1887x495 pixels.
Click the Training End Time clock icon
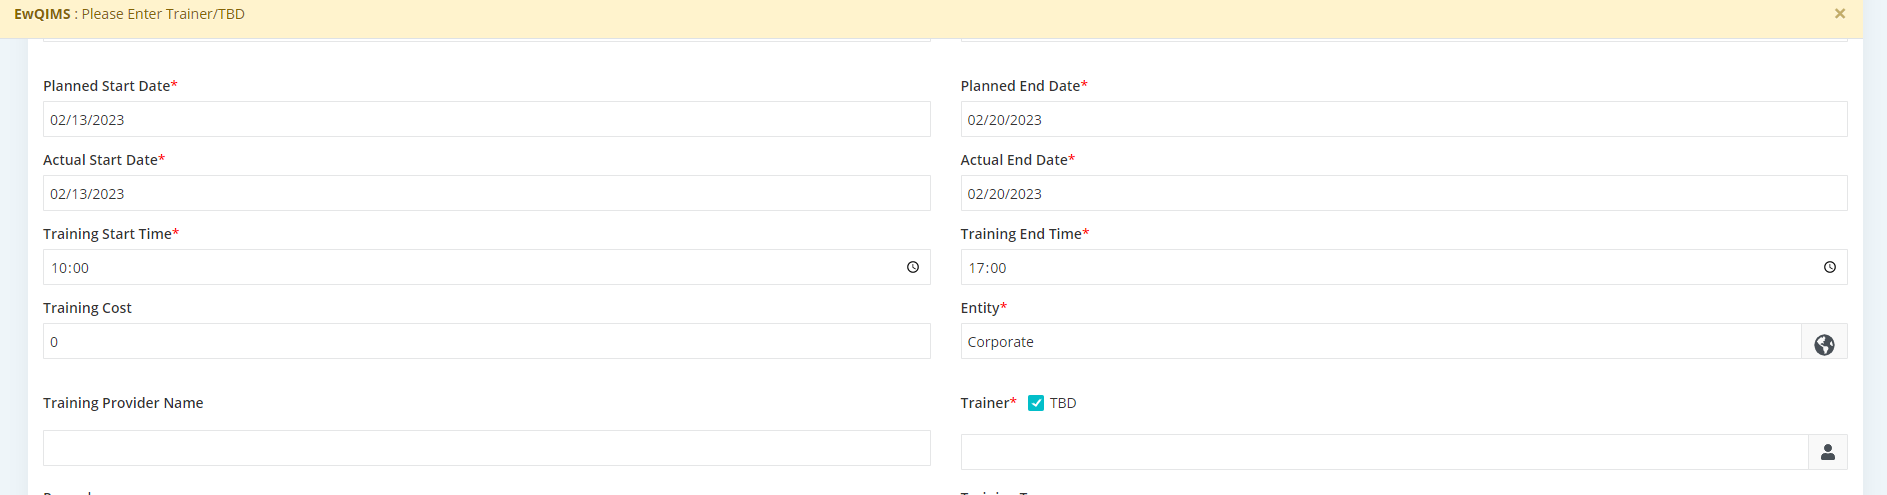[1829, 267]
